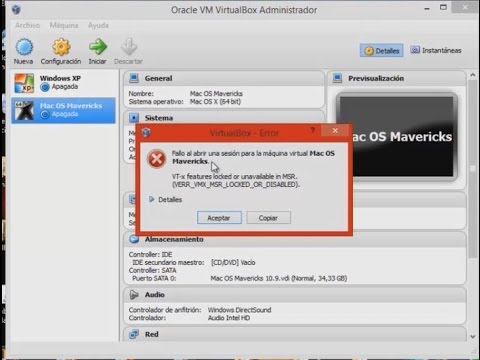Select the Windows XP virtual machine entry
This screenshot has height=360, width=480.
pyautogui.click(x=63, y=83)
